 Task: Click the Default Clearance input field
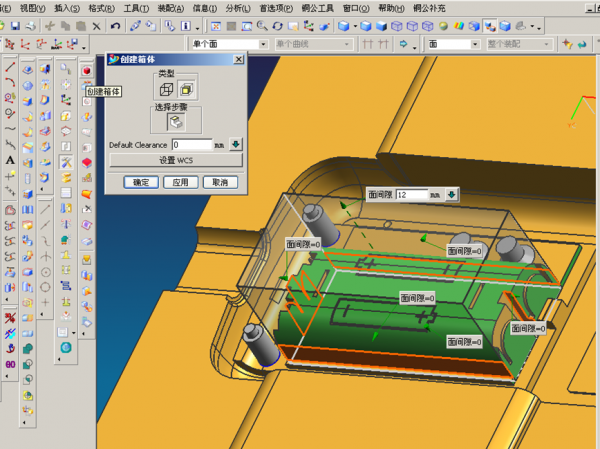pyautogui.click(x=192, y=145)
